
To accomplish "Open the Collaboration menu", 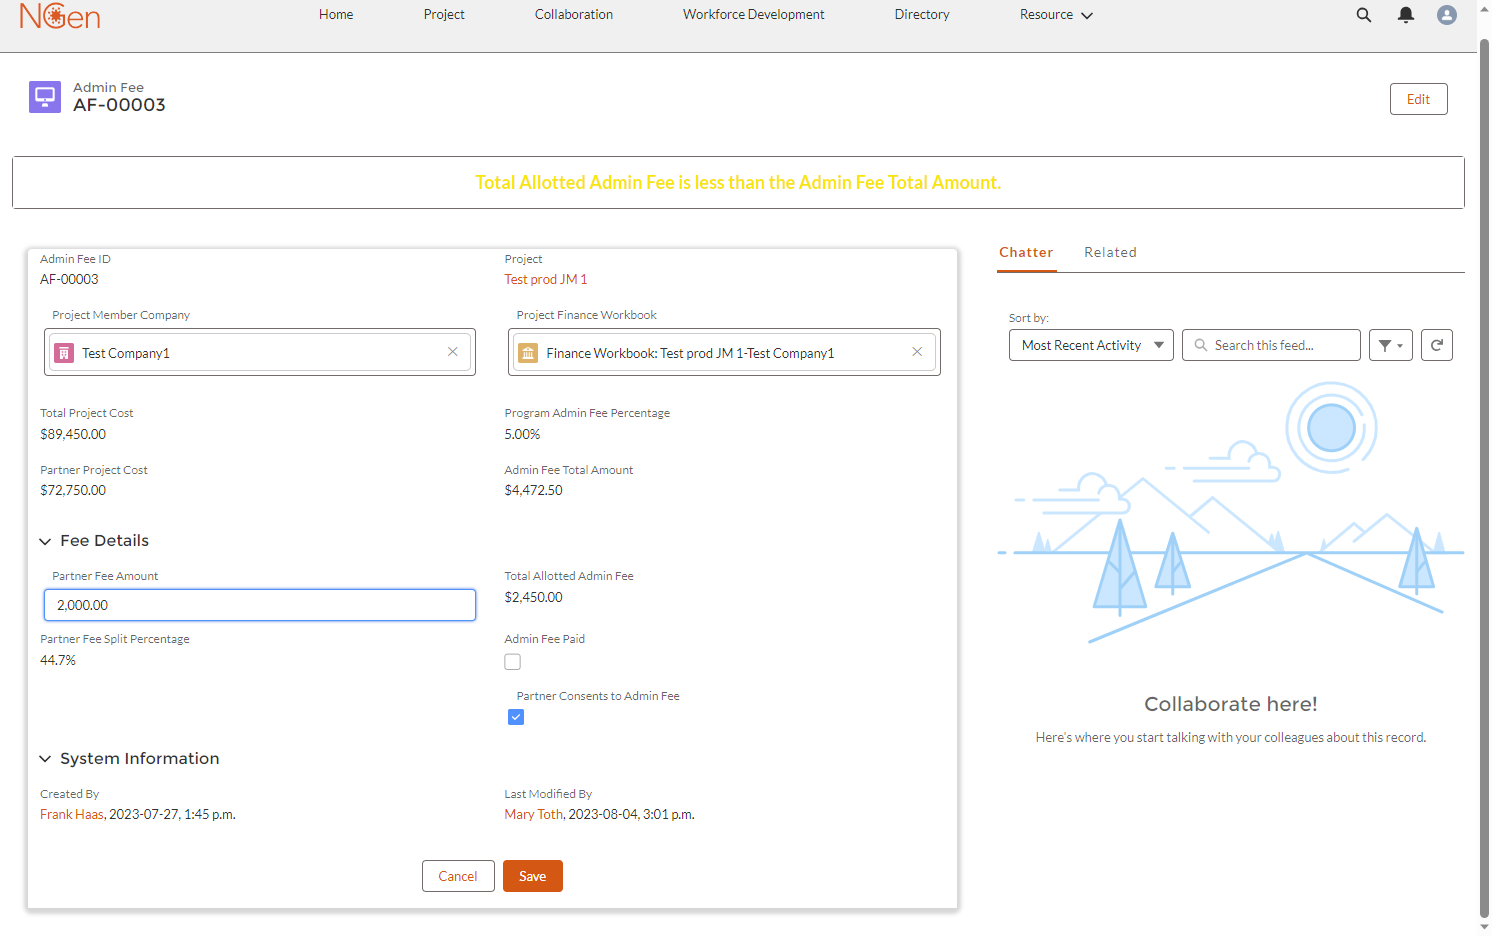I will click(x=574, y=15).
